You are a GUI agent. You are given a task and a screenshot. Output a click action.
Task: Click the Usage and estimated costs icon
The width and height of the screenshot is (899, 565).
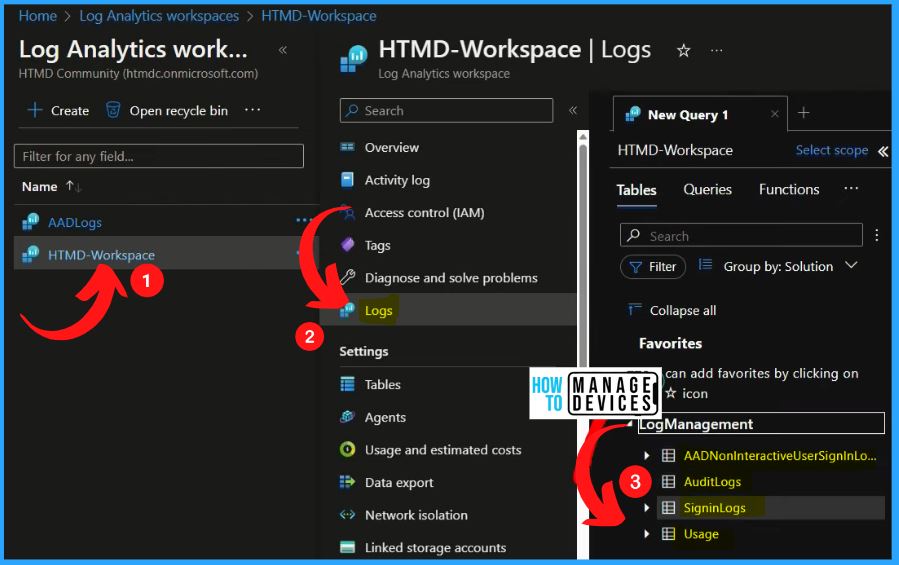tap(347, 449)
